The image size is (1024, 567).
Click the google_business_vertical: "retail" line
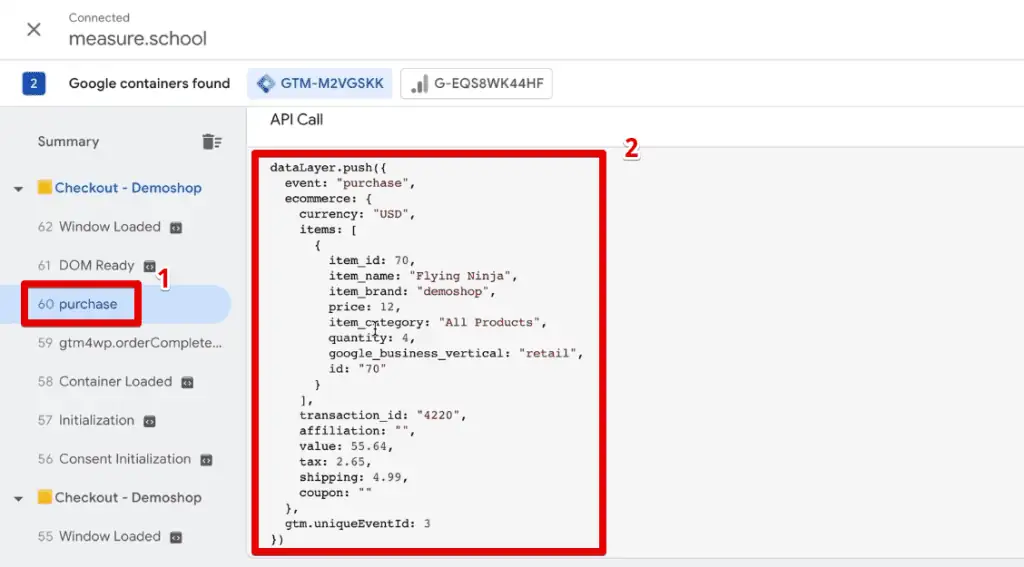point(455,353)
